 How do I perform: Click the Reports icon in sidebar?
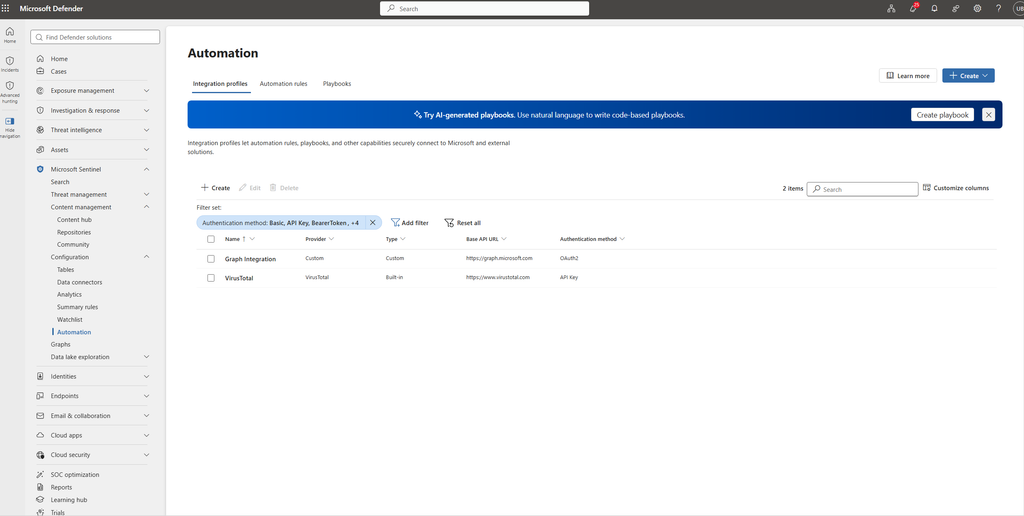point(40,487)
